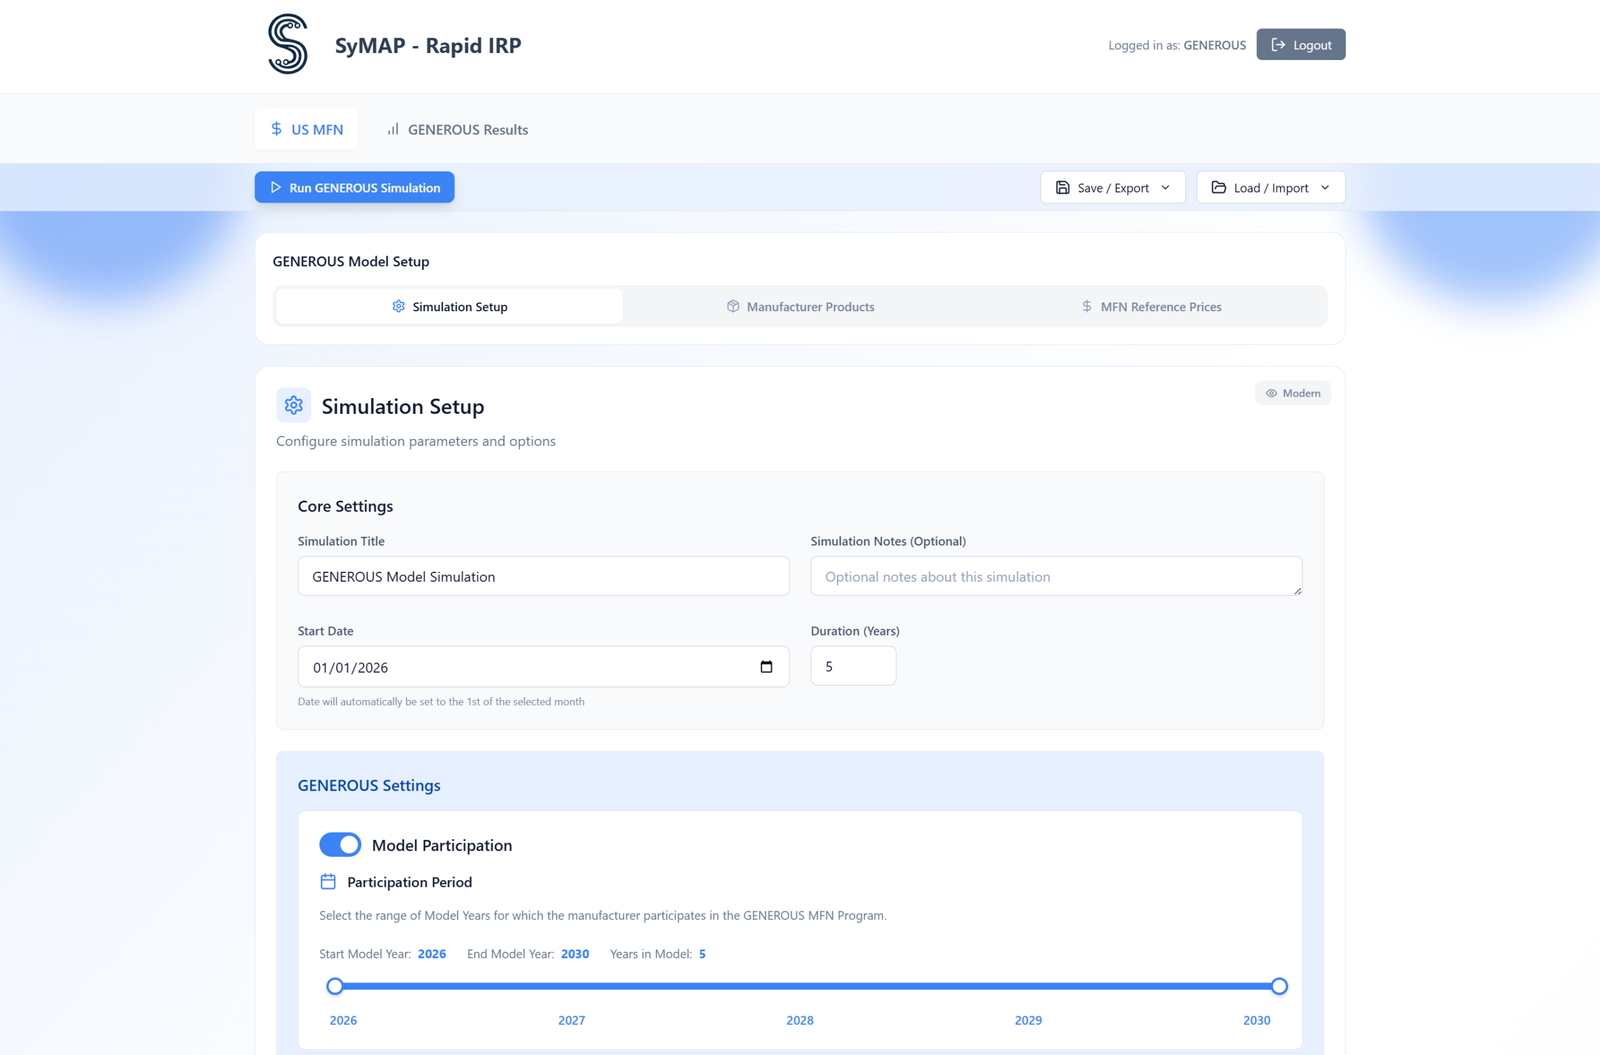Viewport: 1600px width, 1055px height.
Task: Click the Run GENEROUS Simulation button
Action: coord(354,187)
